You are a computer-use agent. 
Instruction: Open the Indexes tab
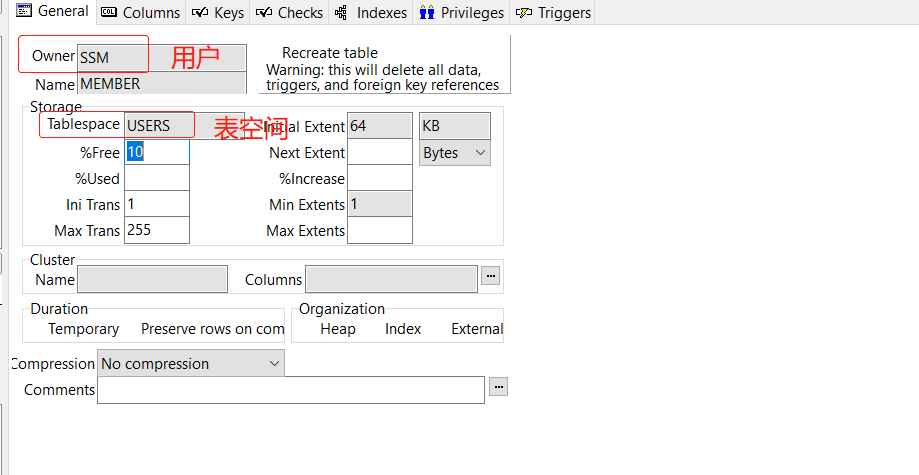click(371, 13)
